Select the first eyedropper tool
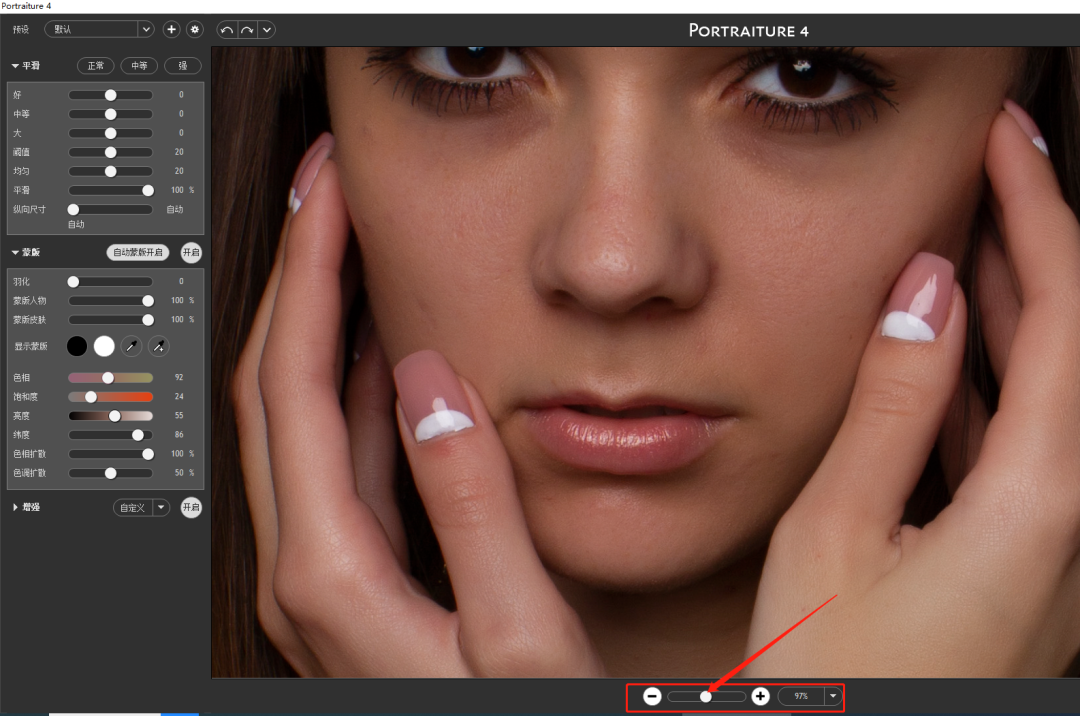The width and height of the screenshot is (1080, 716). pos(132,346)
